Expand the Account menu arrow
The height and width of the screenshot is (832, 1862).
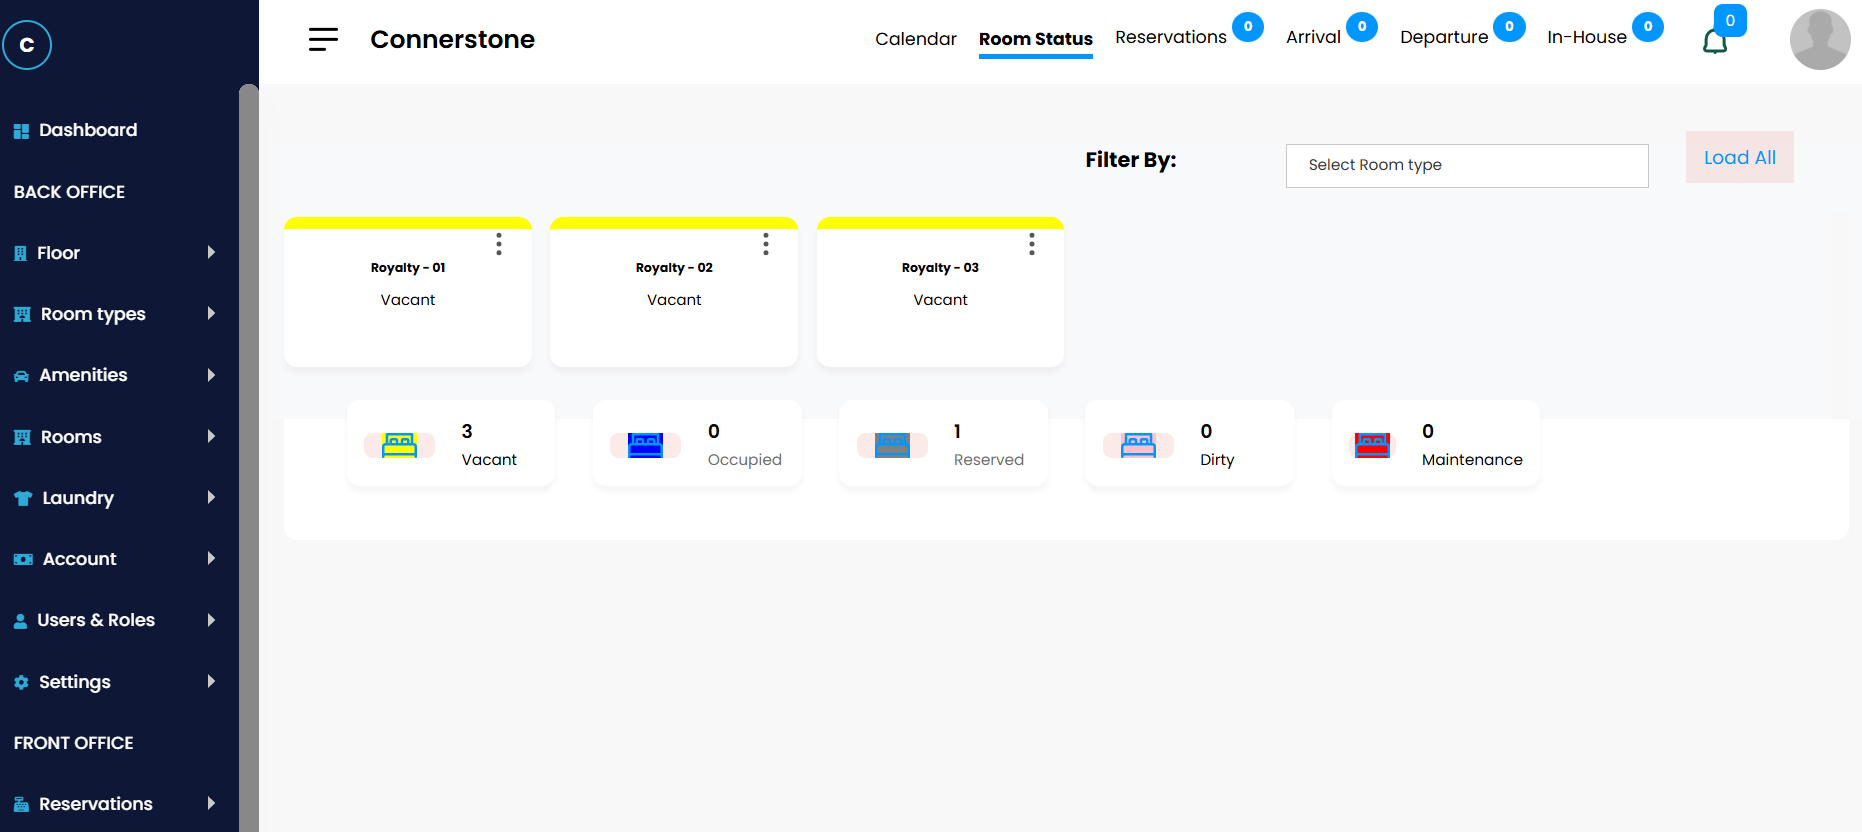211,558
